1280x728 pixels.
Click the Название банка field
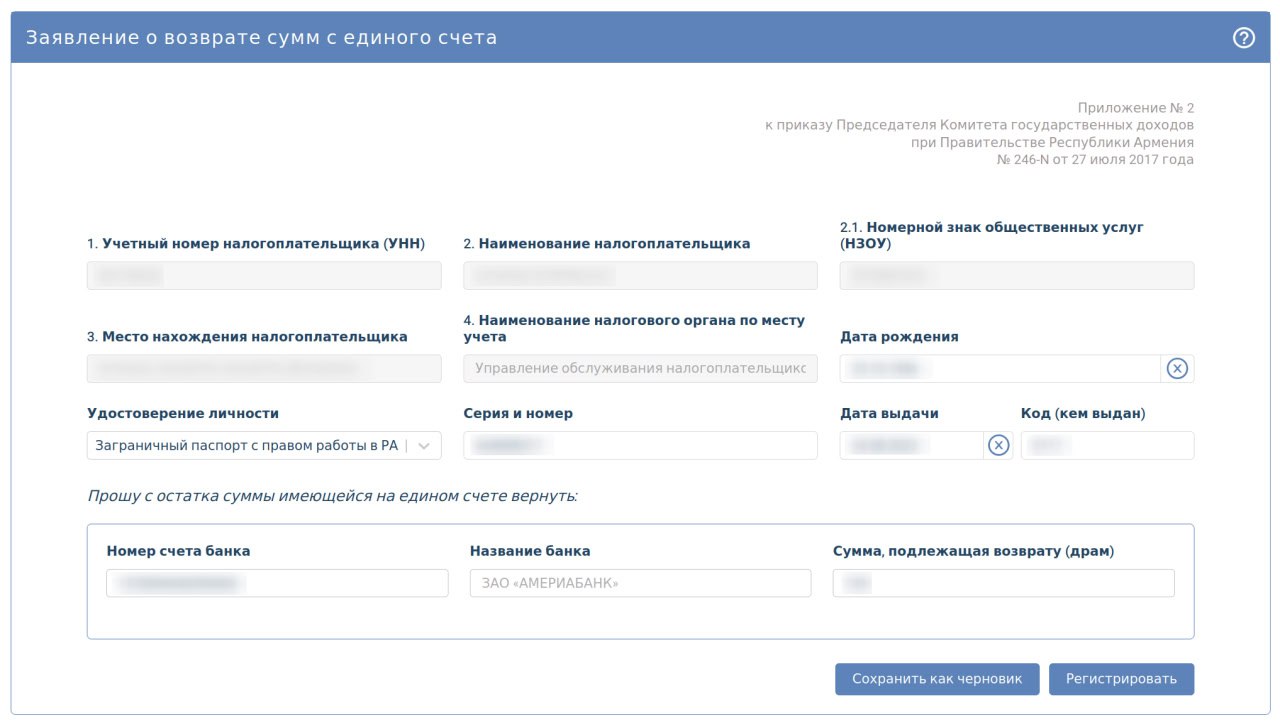click(x=640, y=583)
